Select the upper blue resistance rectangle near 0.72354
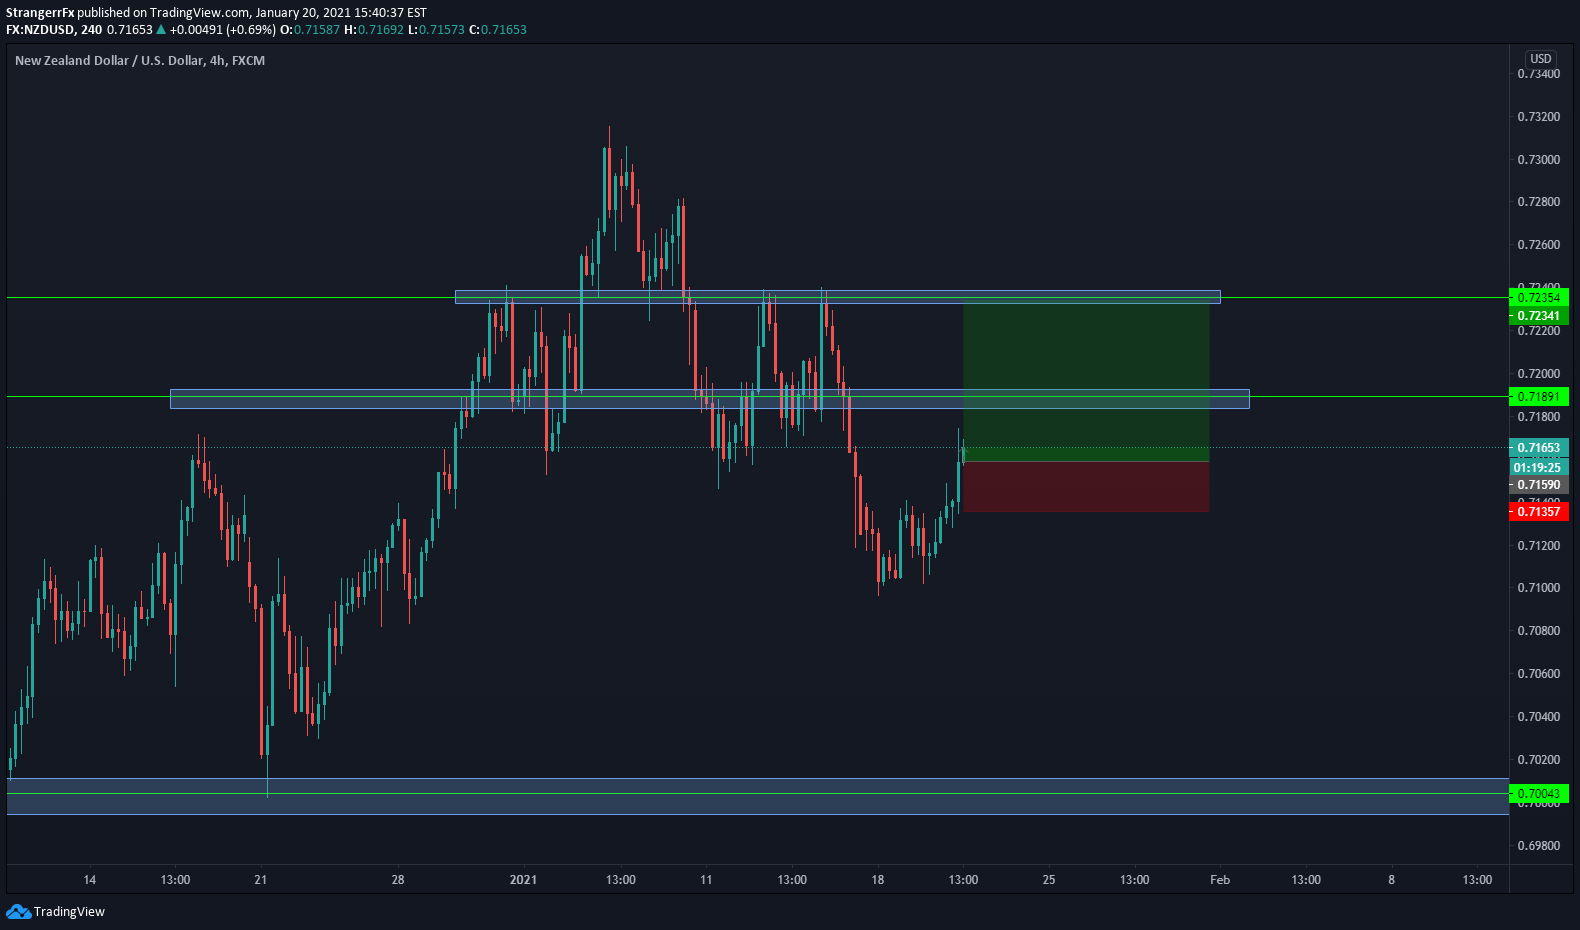This screenshot has width=1580, height=930. coord(837,297)
